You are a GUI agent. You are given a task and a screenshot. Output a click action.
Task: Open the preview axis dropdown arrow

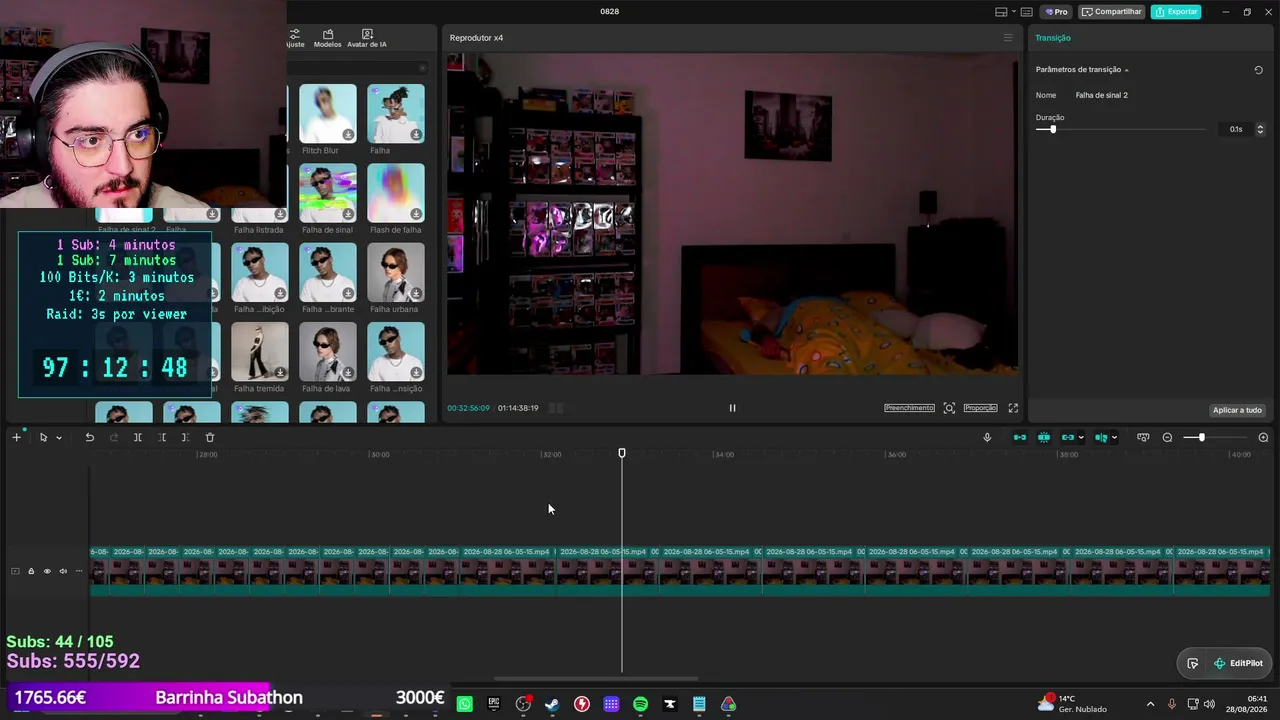(x=1114, y=437)
